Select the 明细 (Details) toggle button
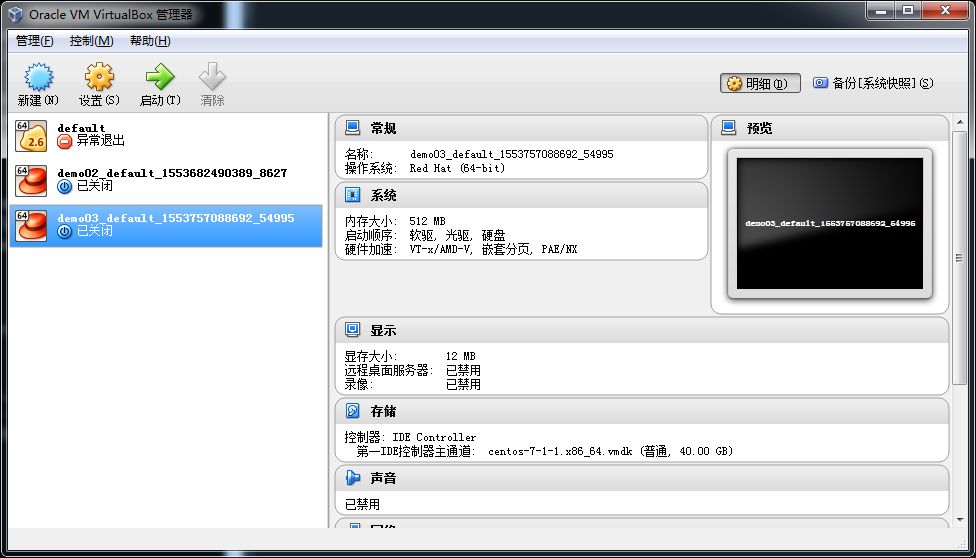The width and height of the screenshot is (976, 558). [x=760, y=83]
